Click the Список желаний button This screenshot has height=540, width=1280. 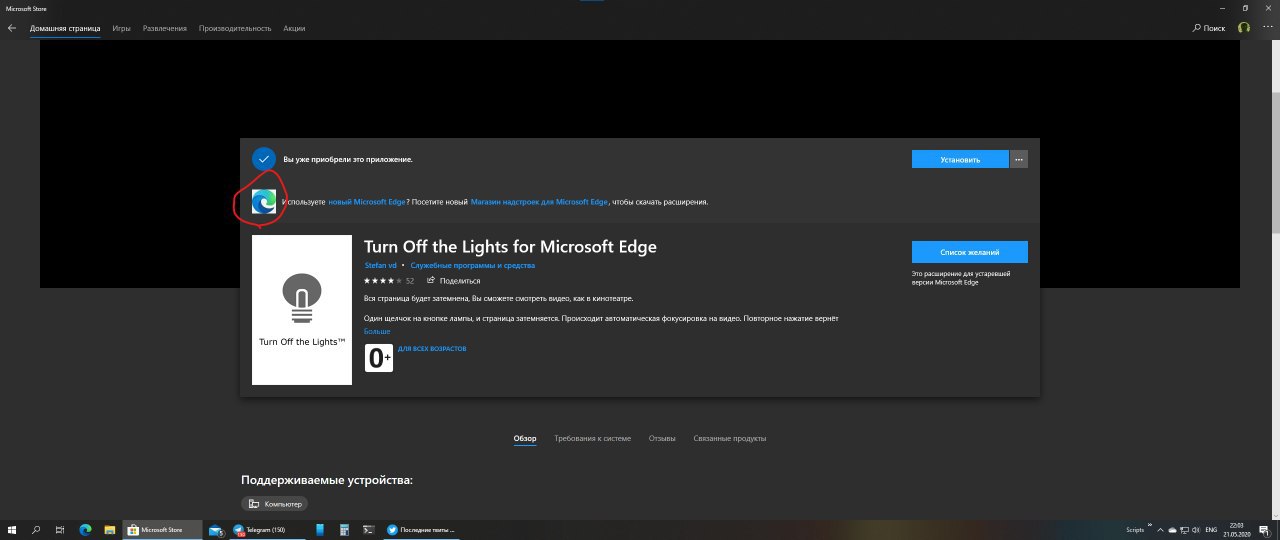click(x=970, y=251)
